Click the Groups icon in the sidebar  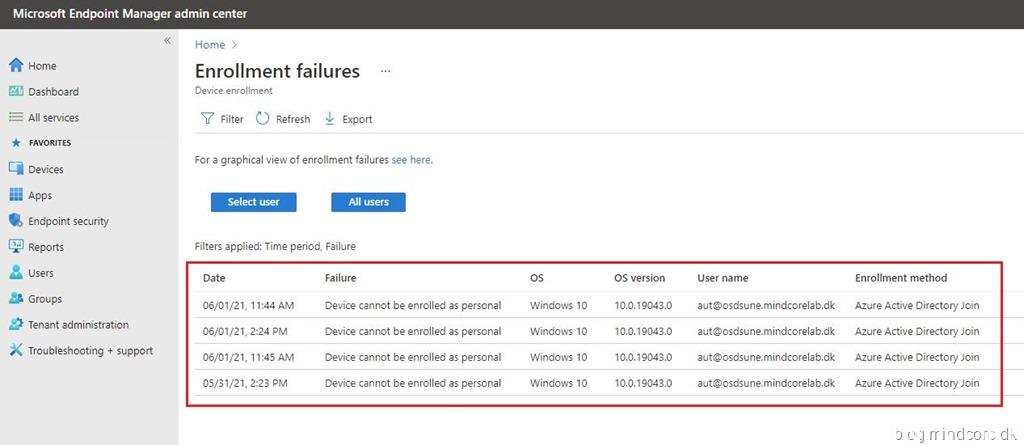point(16,299)
